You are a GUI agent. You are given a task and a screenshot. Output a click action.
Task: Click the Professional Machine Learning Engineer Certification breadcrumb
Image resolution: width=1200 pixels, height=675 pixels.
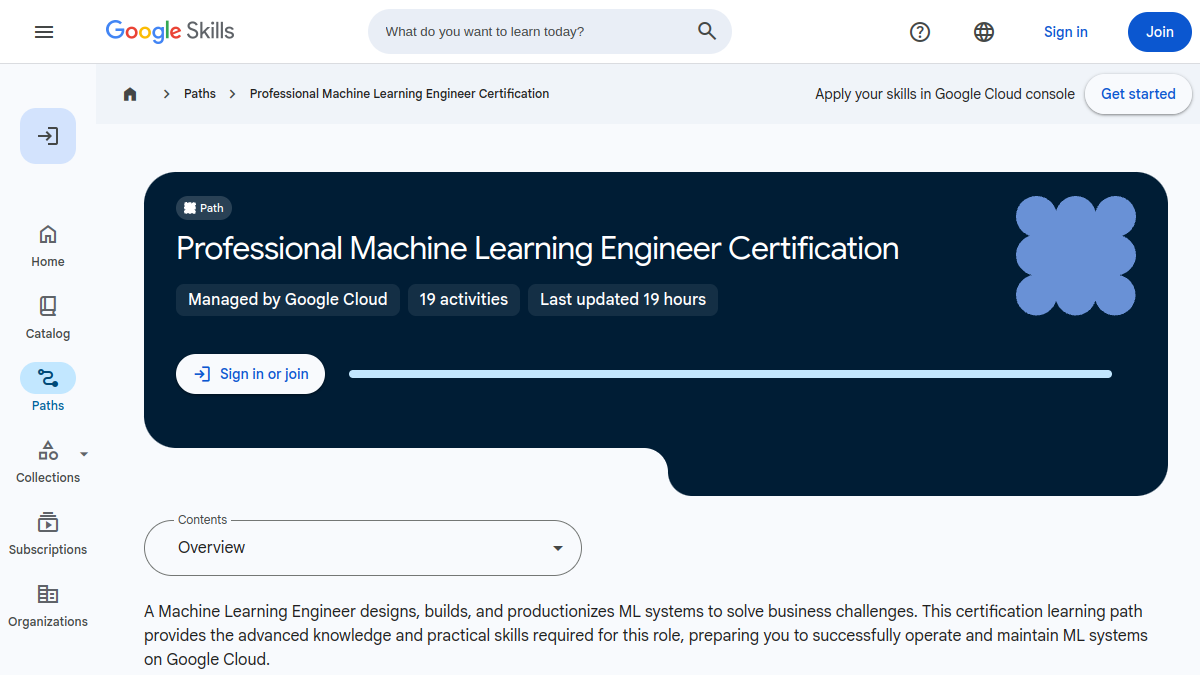(x=399, y=94)
